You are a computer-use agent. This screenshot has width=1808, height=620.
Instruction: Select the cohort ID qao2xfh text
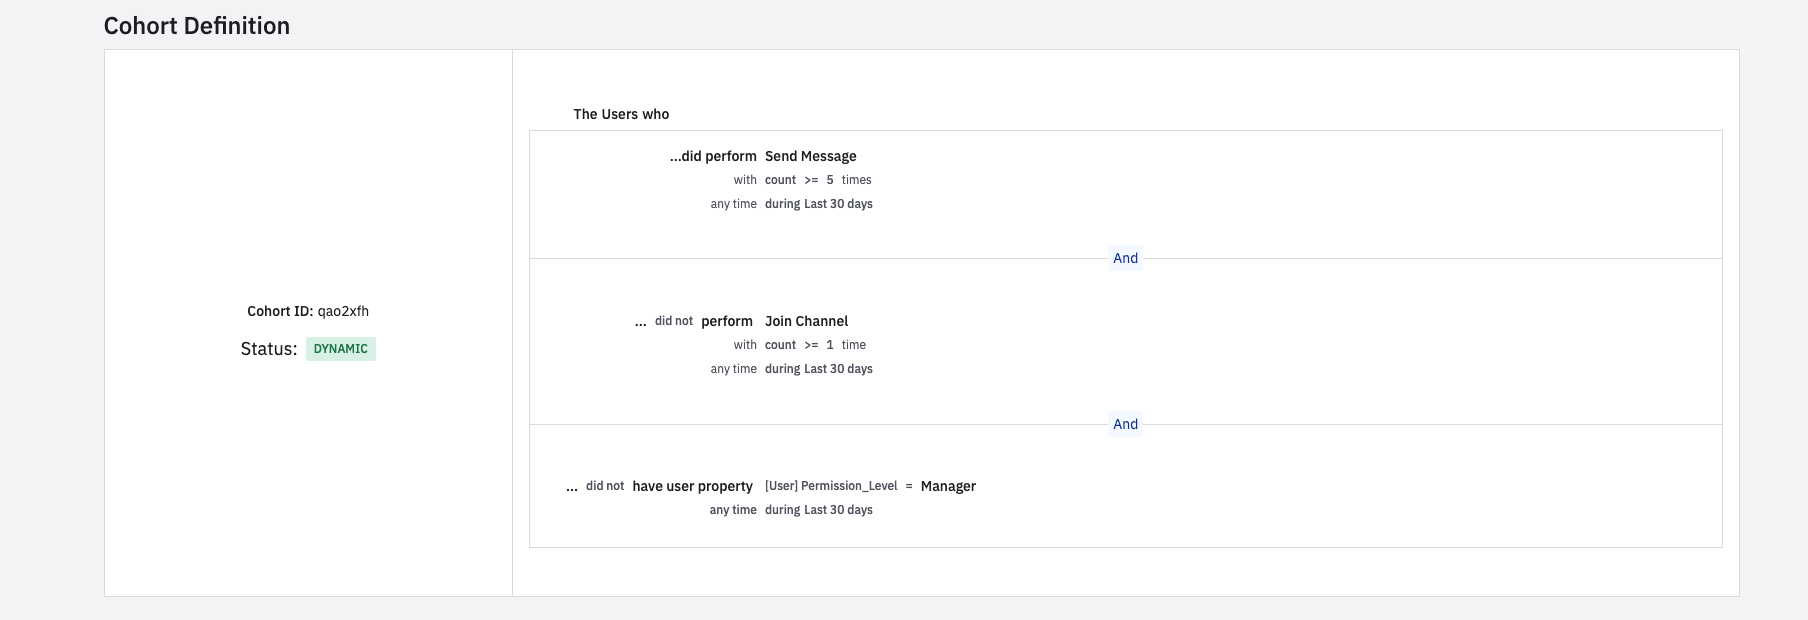(x=343, y=311)
